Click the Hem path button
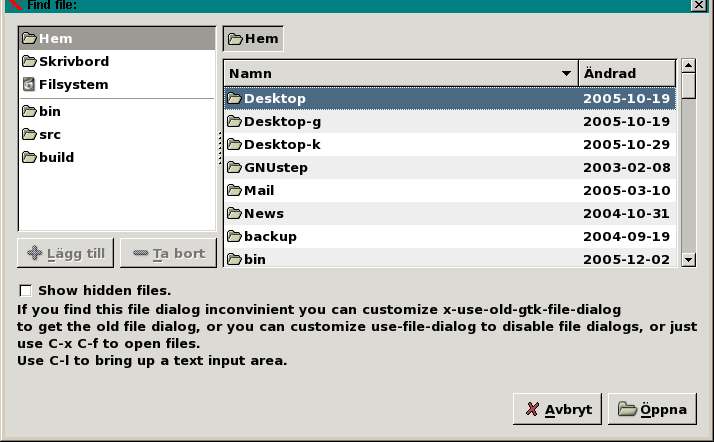714x442 pixels. click(253, 39)
